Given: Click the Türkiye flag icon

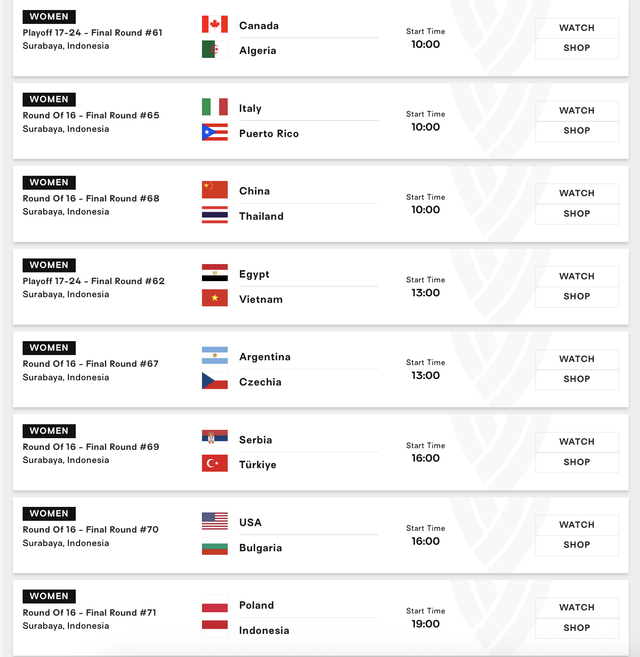Looking at the screenshot, I should [x=215, y=463].
